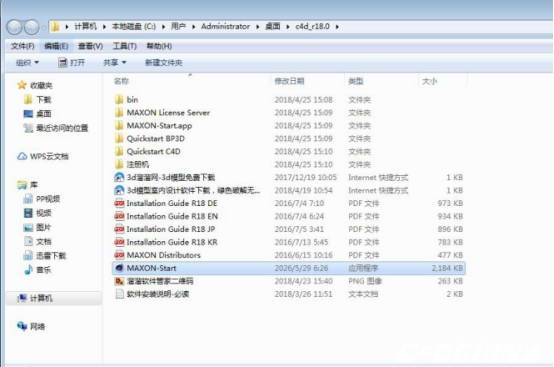Open the 工具(T) menu
Screen dimensions: 554x367
click(x=124, y=46)
